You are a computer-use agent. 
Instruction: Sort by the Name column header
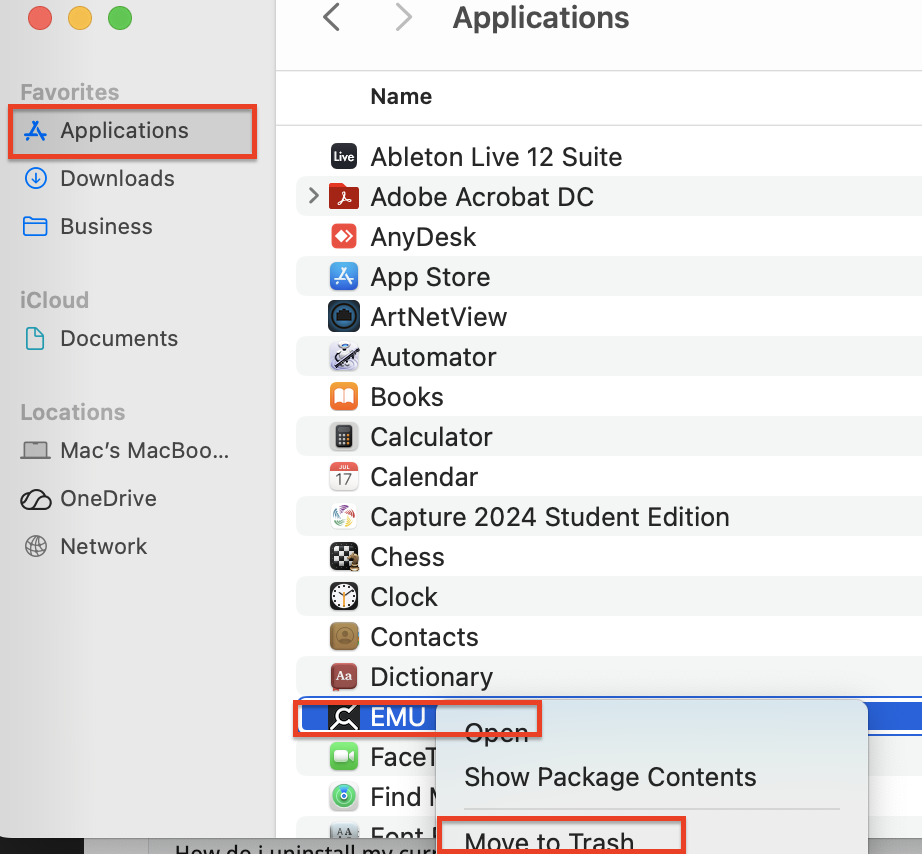point(401,96)
